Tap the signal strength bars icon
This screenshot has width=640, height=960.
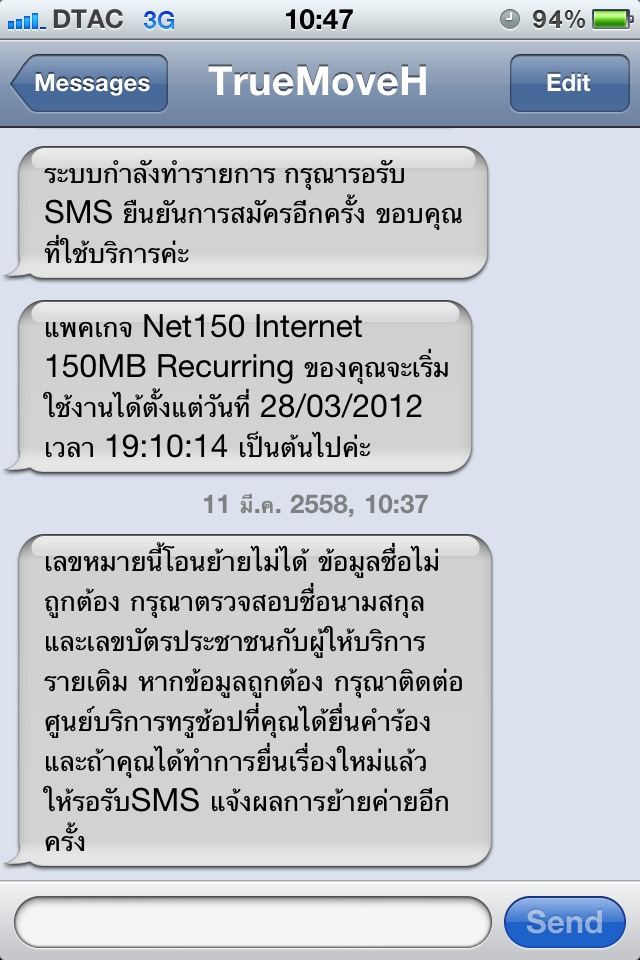pos(26,21)
